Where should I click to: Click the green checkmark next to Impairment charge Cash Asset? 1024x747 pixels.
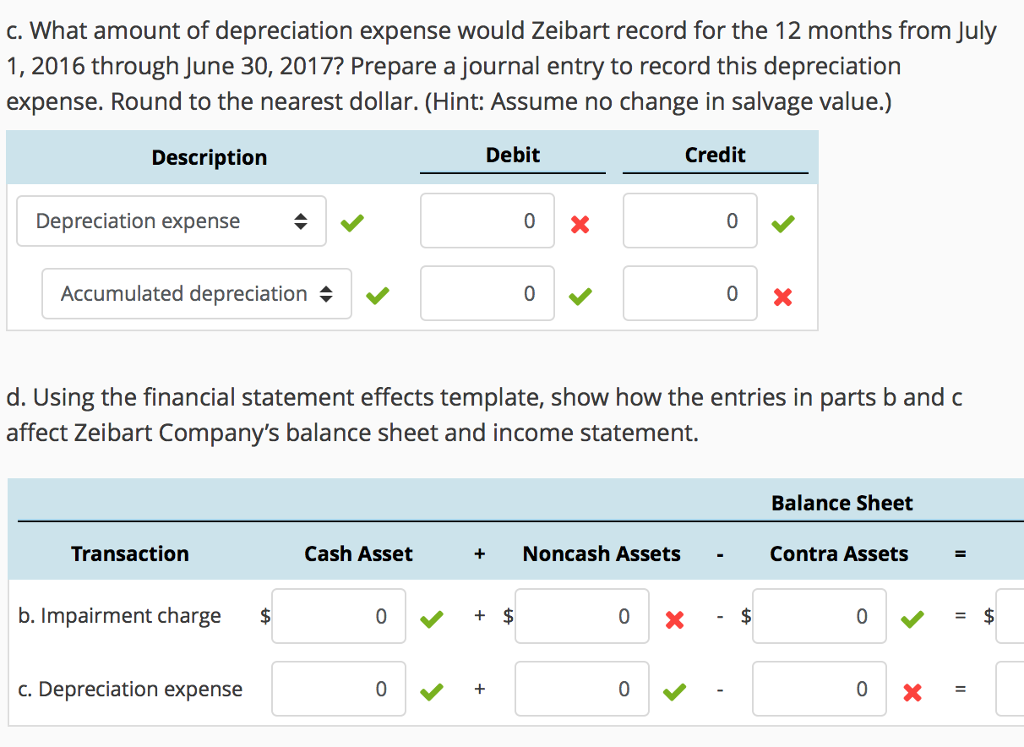(431, 618)
